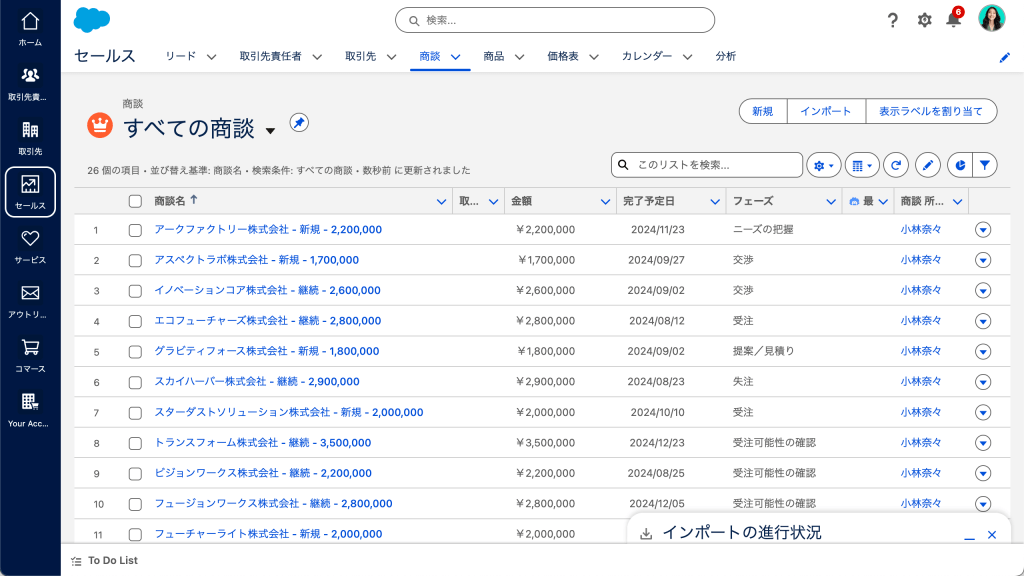Select the セールス sales sidebar icon
1024x576 pixels.
tap(30, 192)
